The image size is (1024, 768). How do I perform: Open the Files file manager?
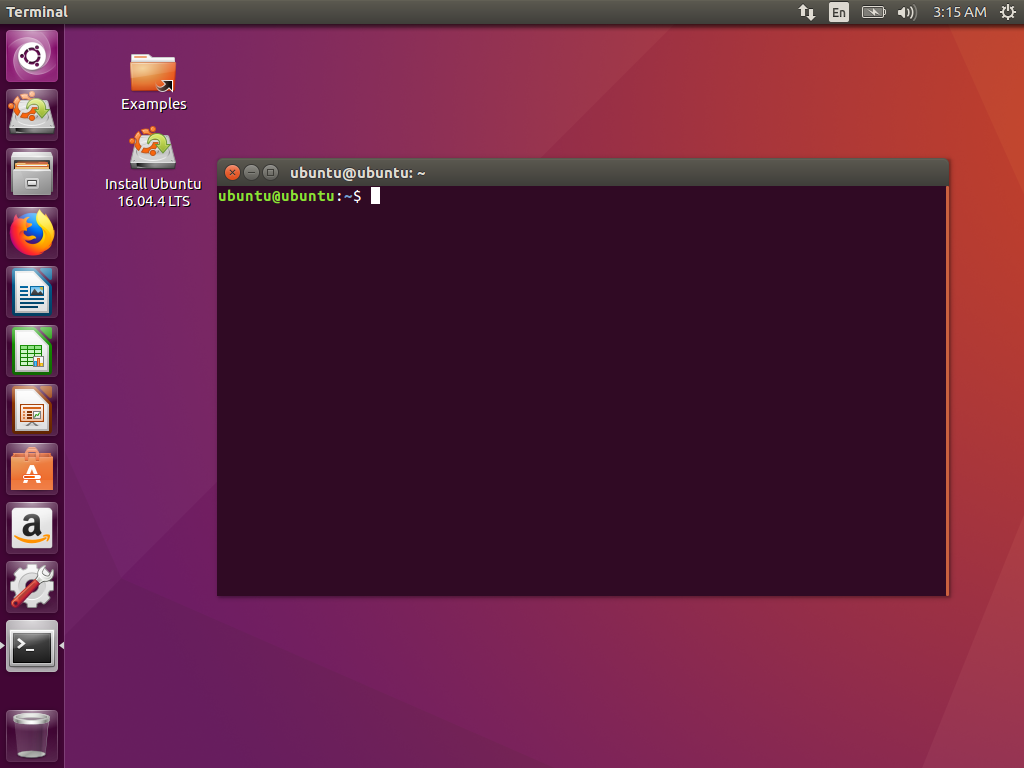click(x=31, y=173)
